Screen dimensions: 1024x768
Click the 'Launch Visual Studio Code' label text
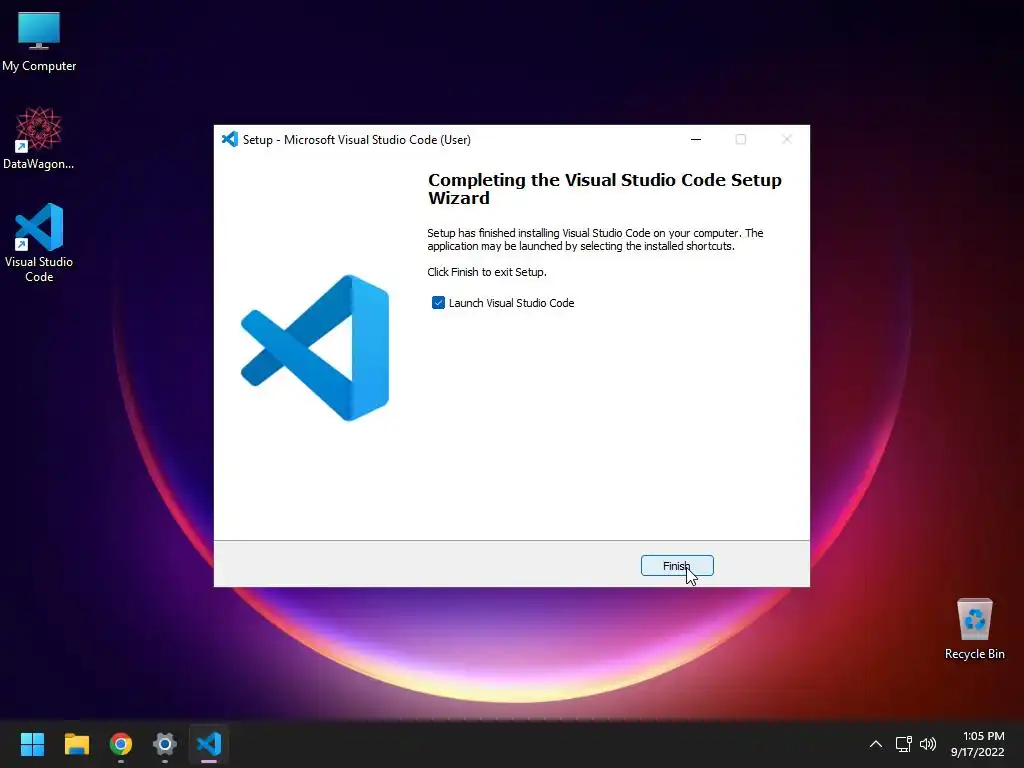point(511,303)
